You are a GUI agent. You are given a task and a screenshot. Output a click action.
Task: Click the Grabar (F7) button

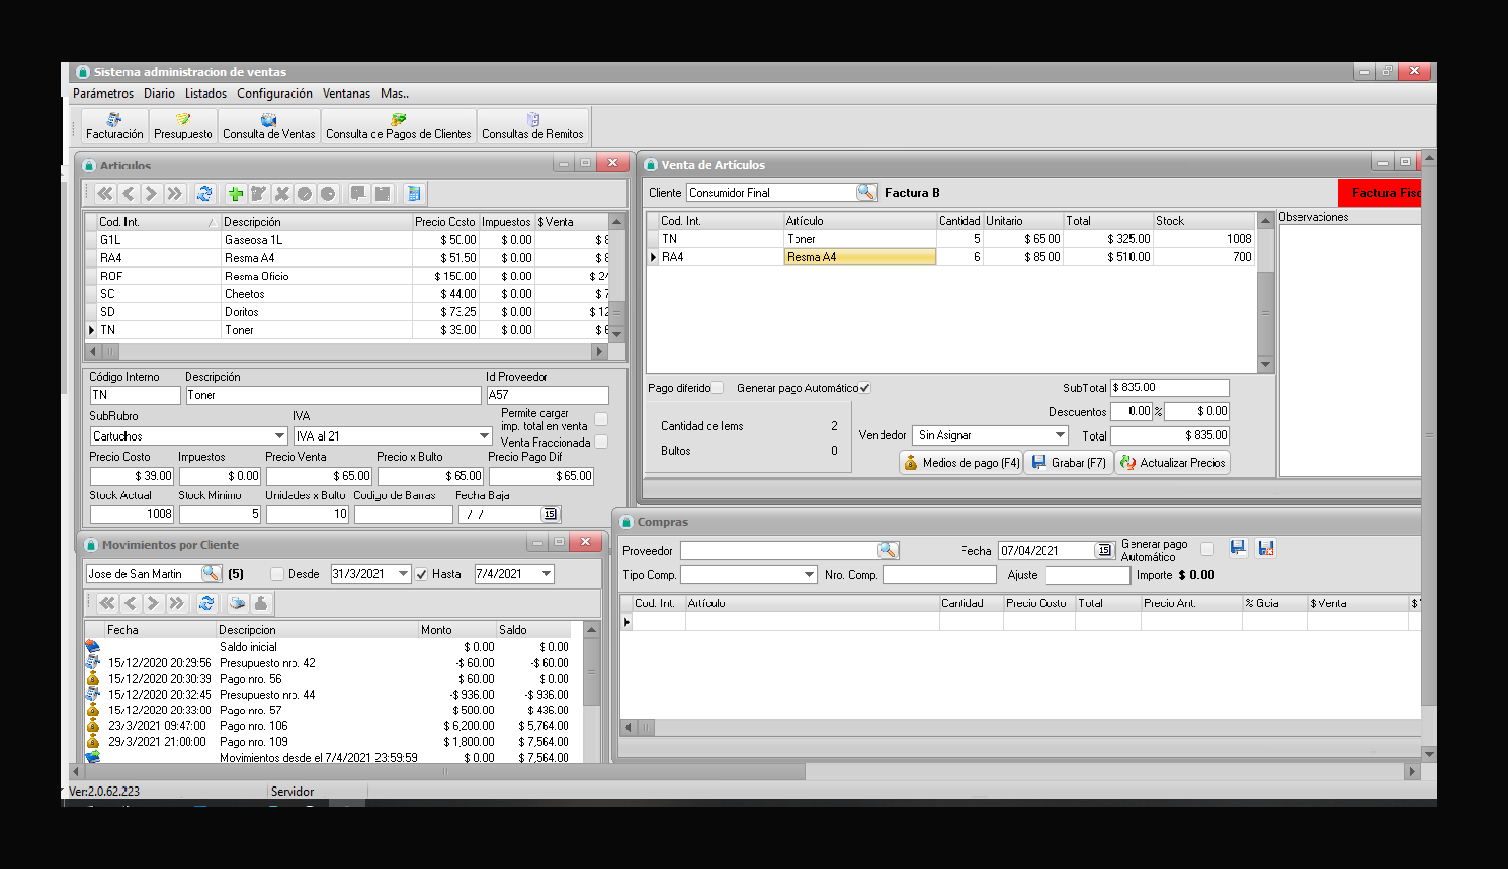[1069, 463]
